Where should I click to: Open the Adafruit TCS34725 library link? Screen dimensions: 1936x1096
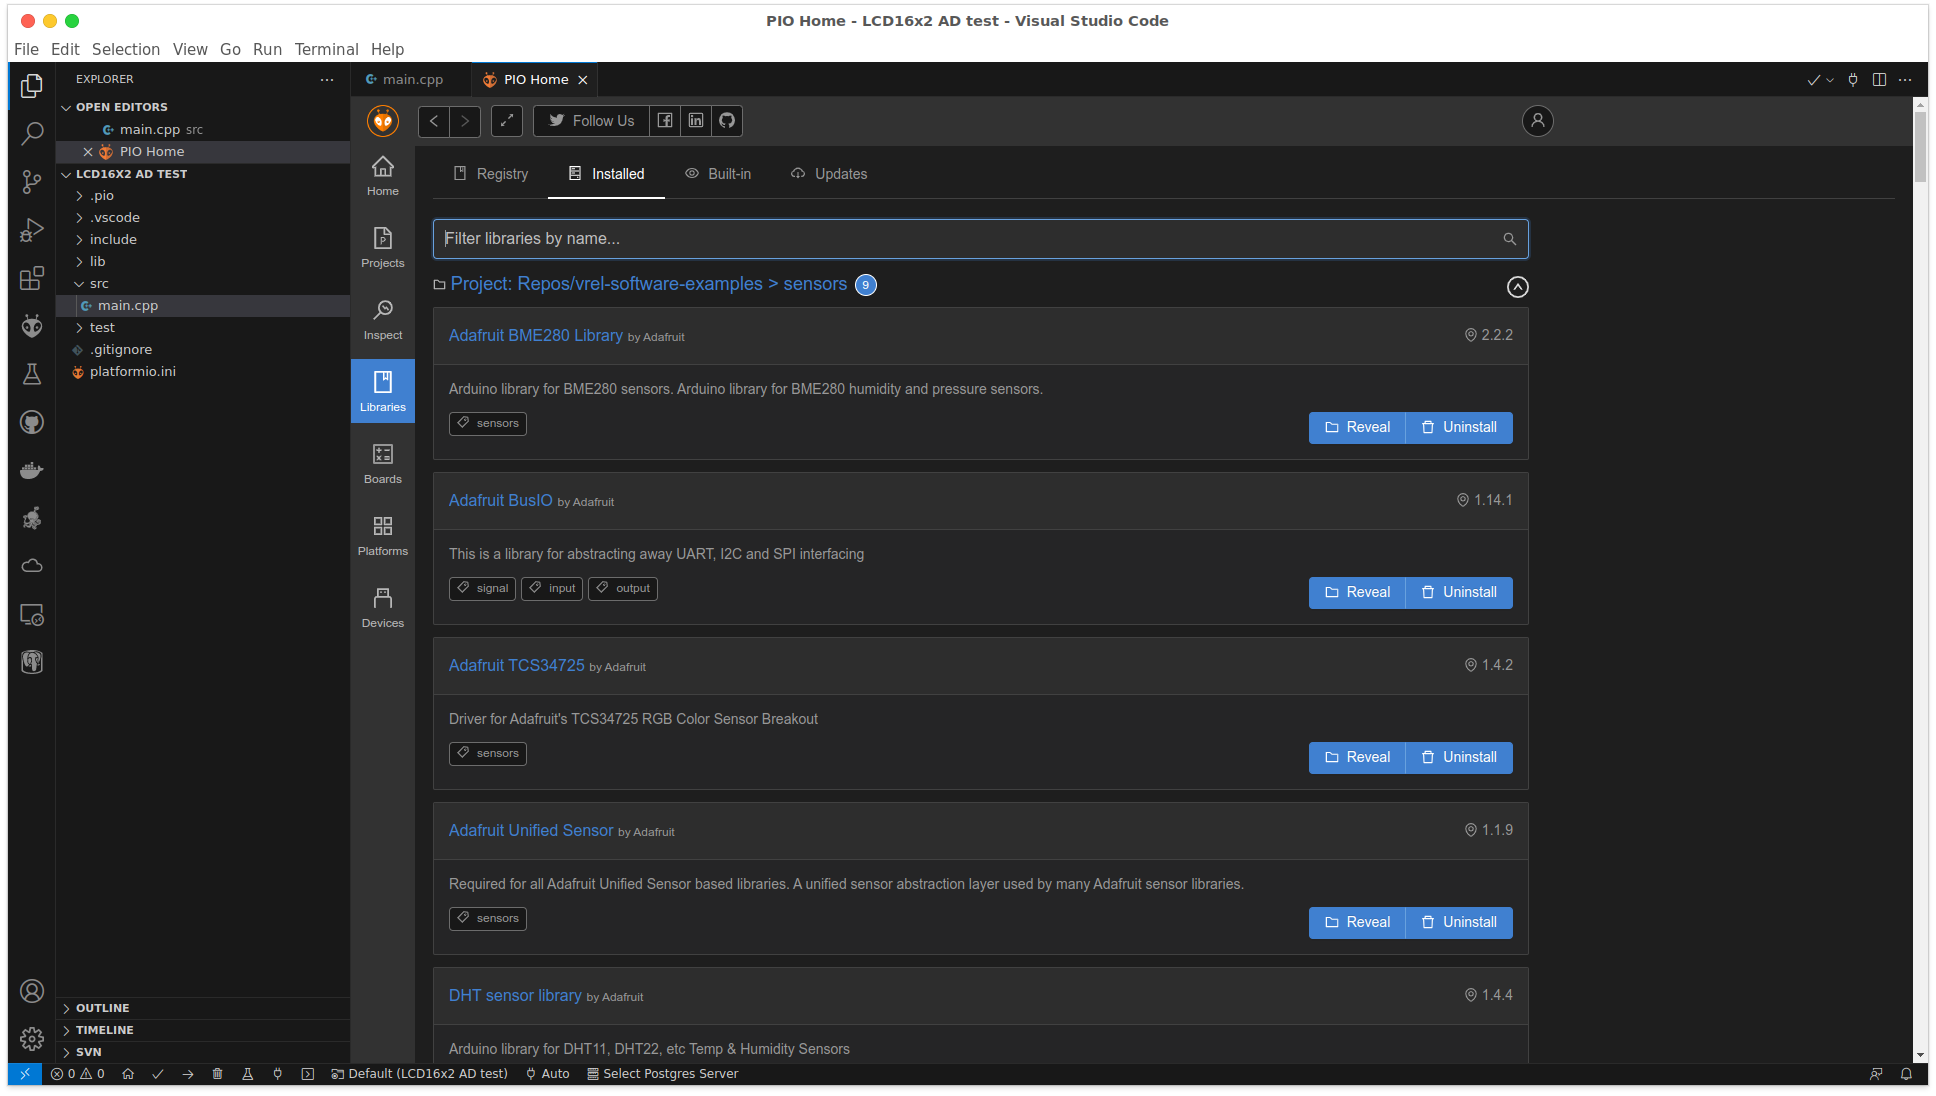pos(516,666)
